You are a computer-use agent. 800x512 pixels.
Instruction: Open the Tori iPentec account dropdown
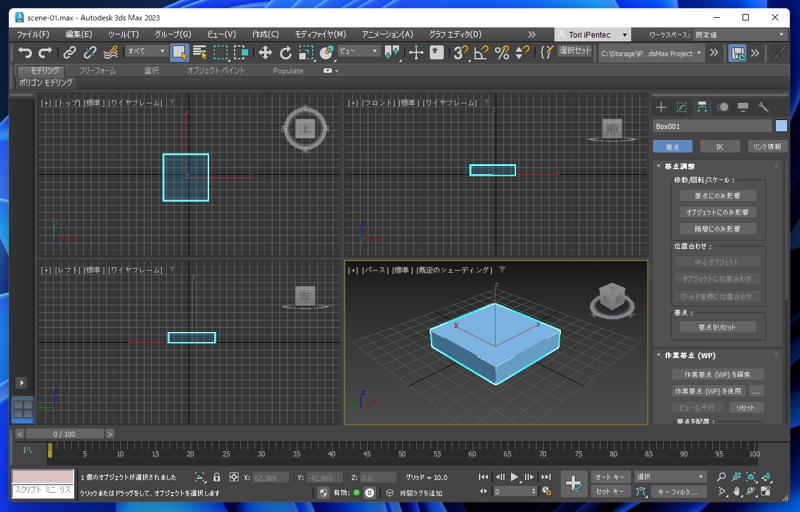pyautogui.click(x=592, y=35)
